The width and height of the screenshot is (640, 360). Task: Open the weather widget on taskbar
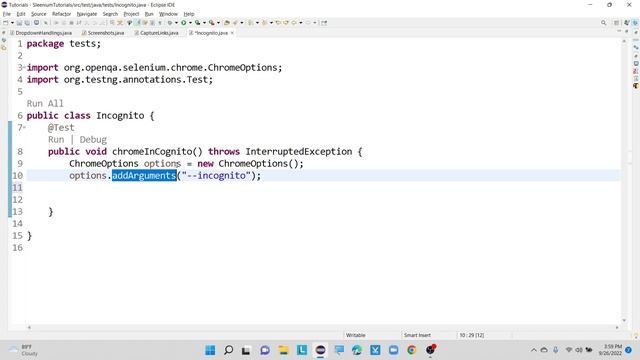[24, 350]
